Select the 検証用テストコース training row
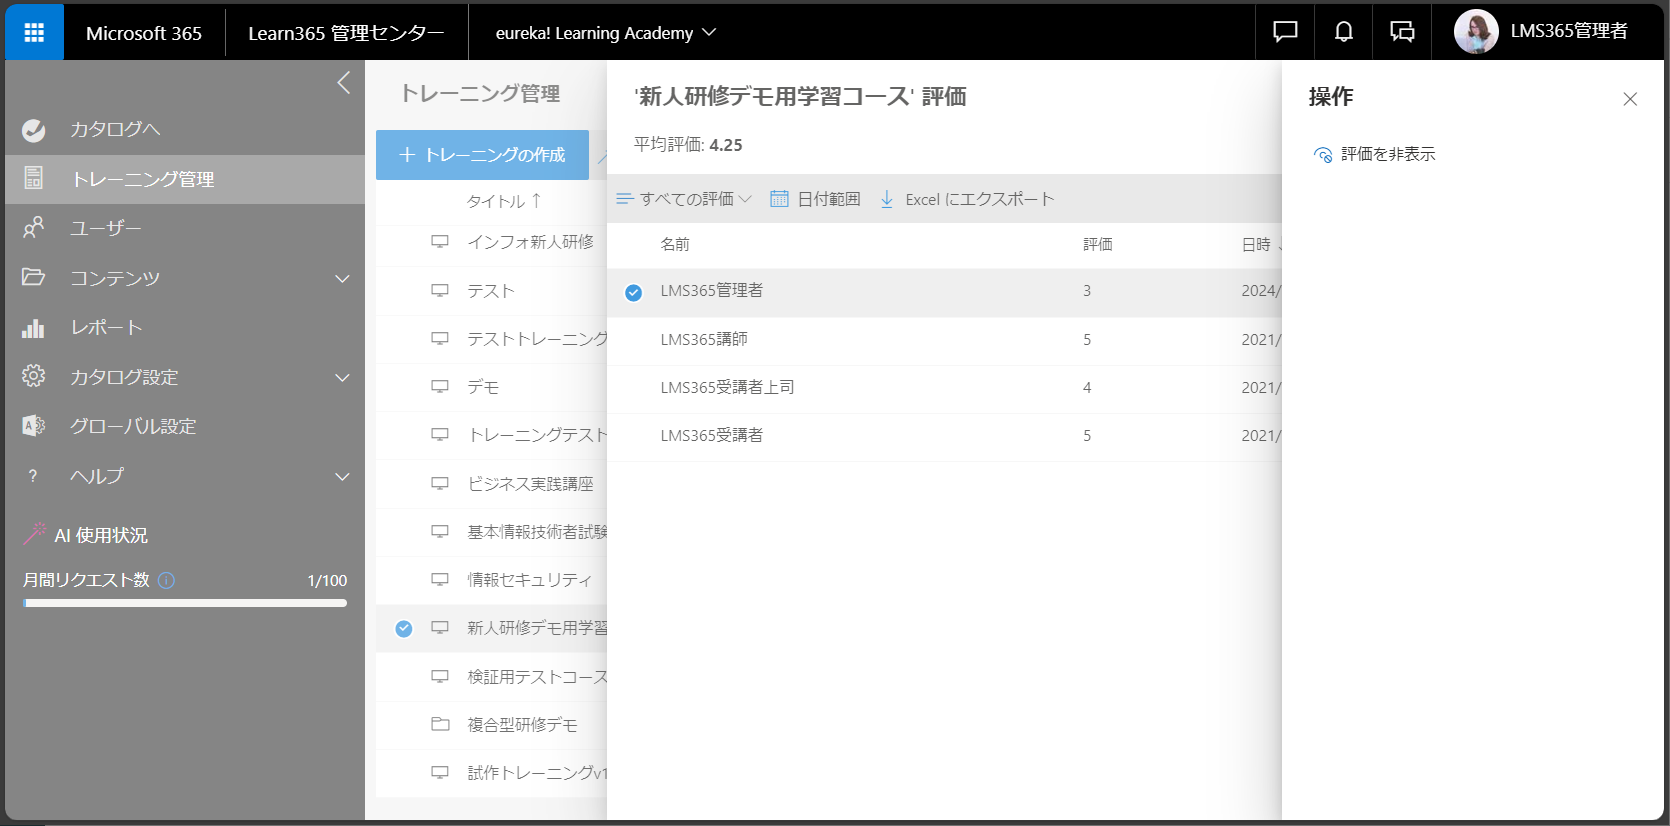The height and width of the screenshot is (826, 1670). pyautogui.click(x=491, y=677)
